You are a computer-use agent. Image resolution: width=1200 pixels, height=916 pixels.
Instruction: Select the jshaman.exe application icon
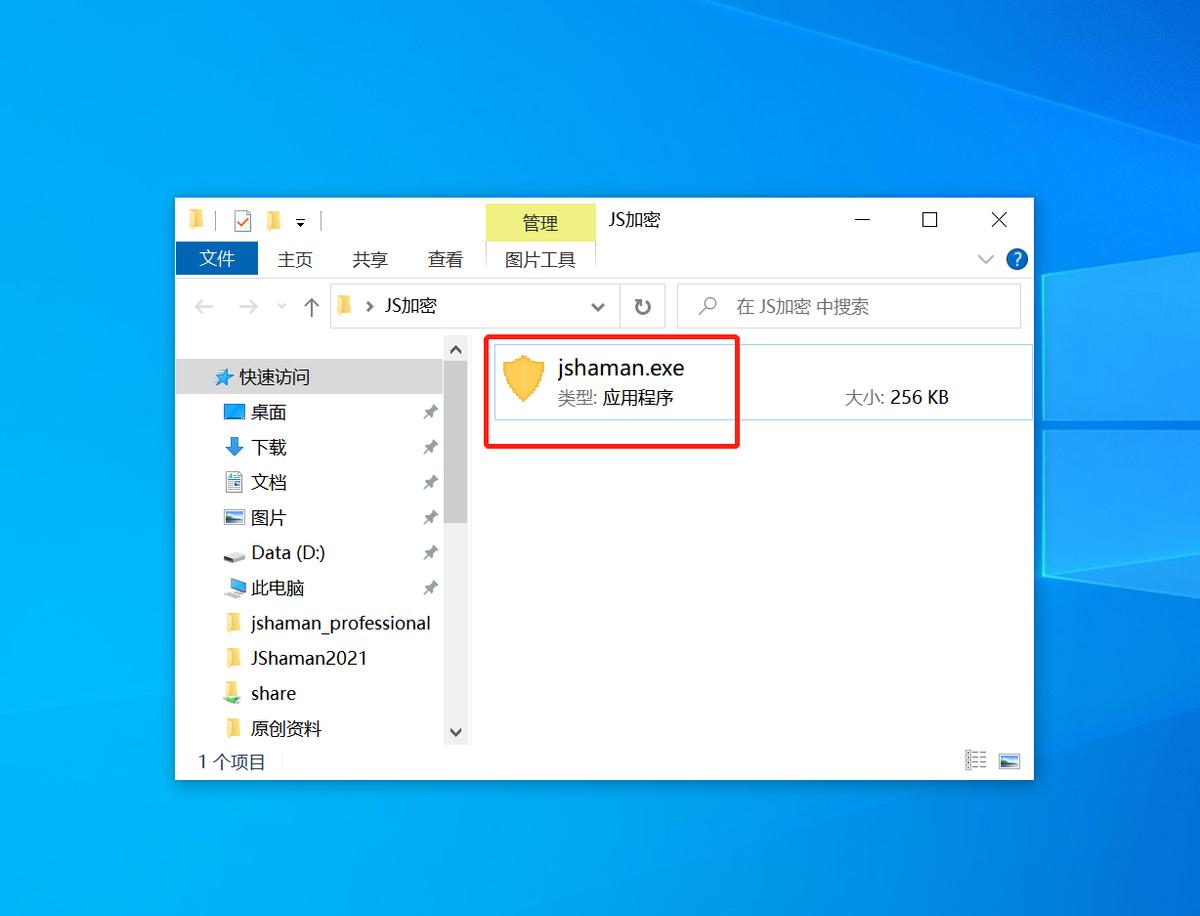click(523, 379)
